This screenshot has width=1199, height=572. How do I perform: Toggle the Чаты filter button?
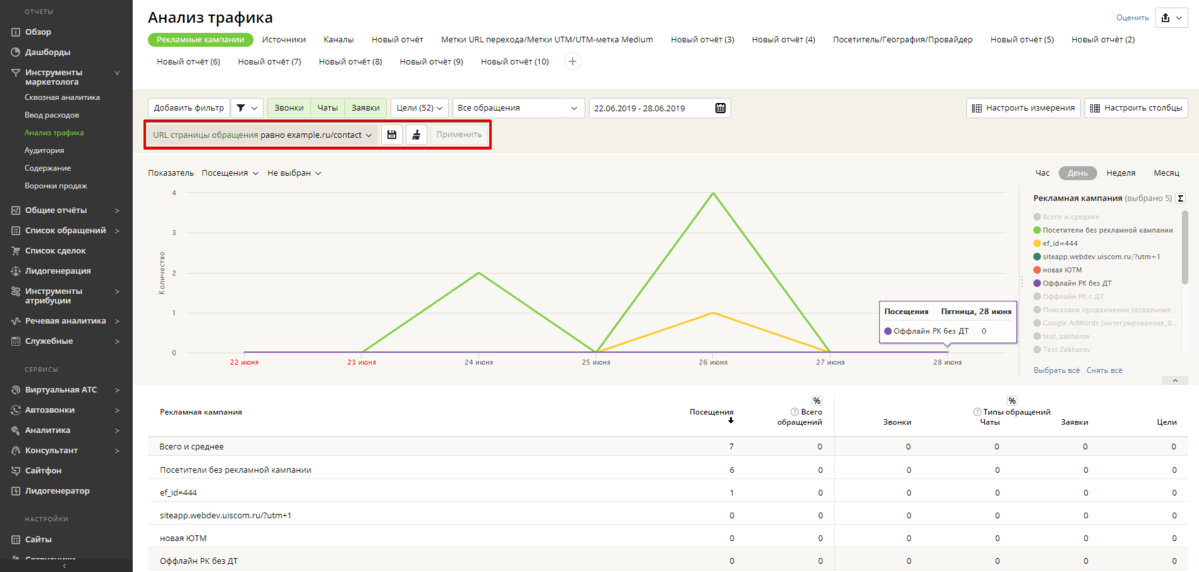[x=328, y=108]
